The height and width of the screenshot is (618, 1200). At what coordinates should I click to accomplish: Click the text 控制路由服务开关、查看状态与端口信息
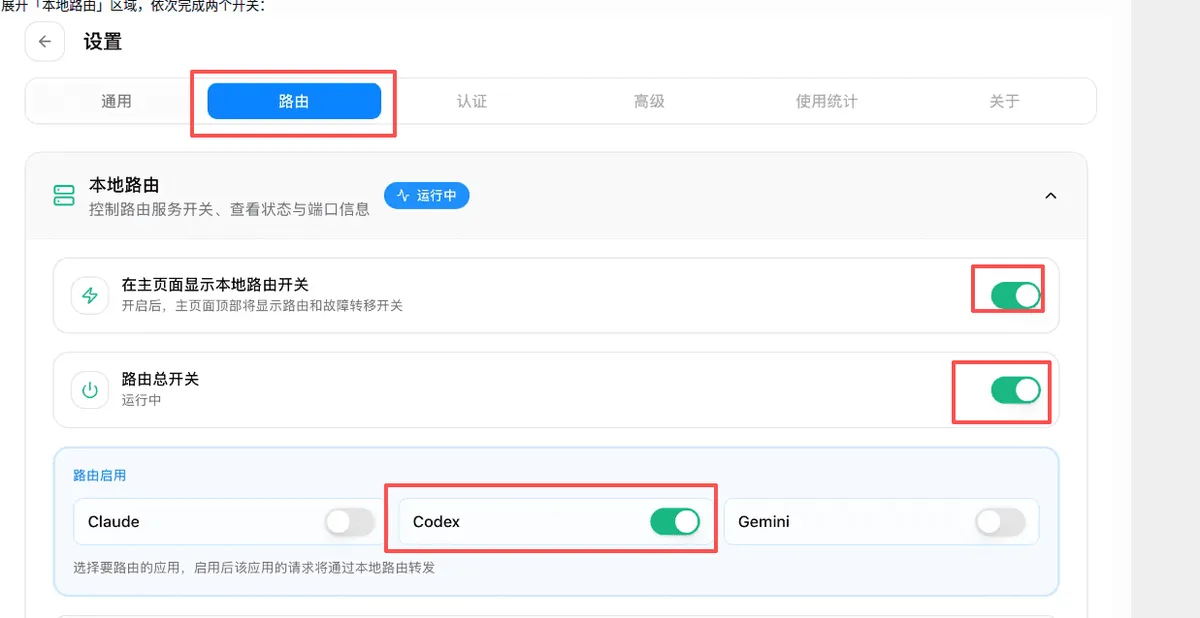(x=229, y=209)
